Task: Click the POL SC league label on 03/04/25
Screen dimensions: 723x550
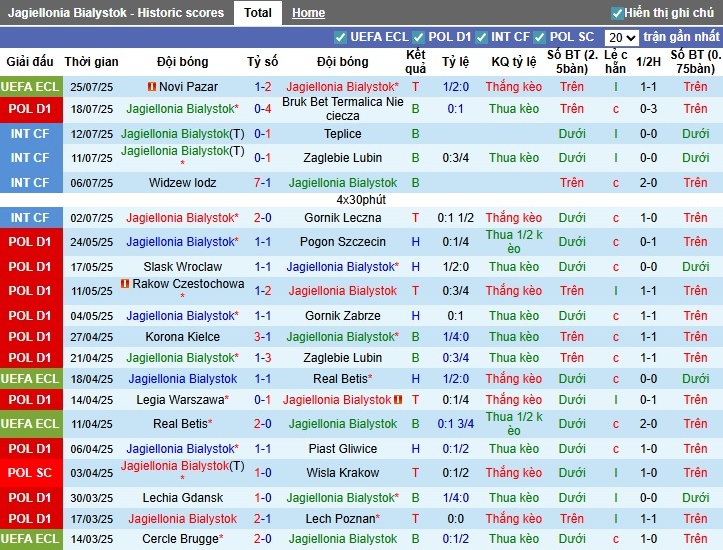Action: [x=30, y=473]
